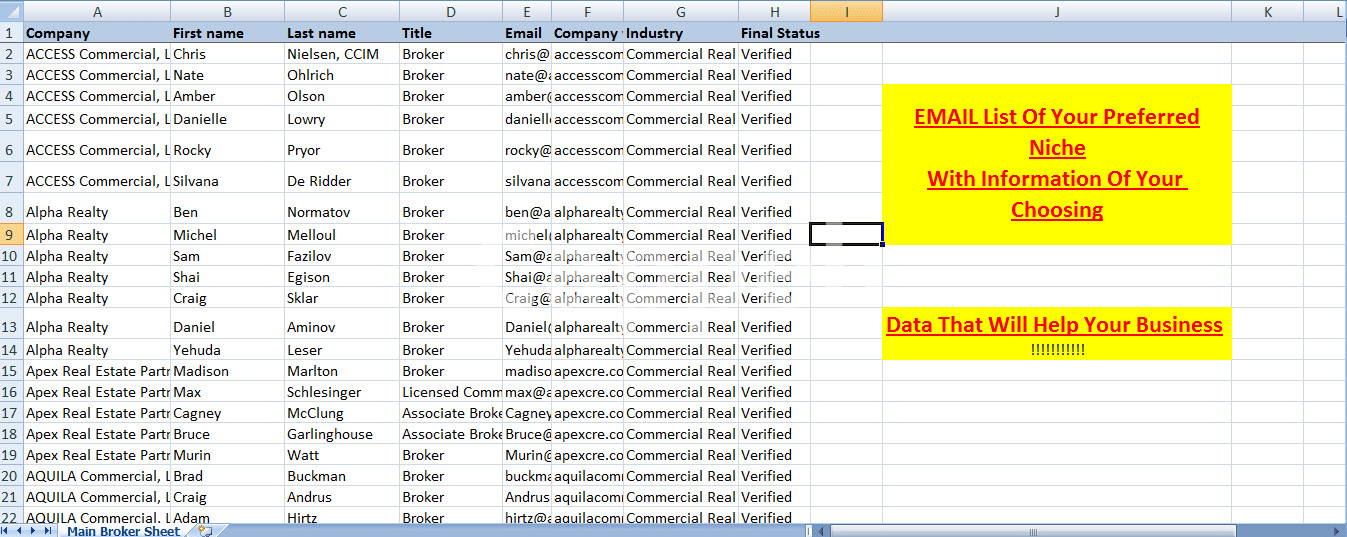
Task: Click the "EMAIL List Of Your Preferred" link text
Action: pyautogui.click(x=1056, y=117)
